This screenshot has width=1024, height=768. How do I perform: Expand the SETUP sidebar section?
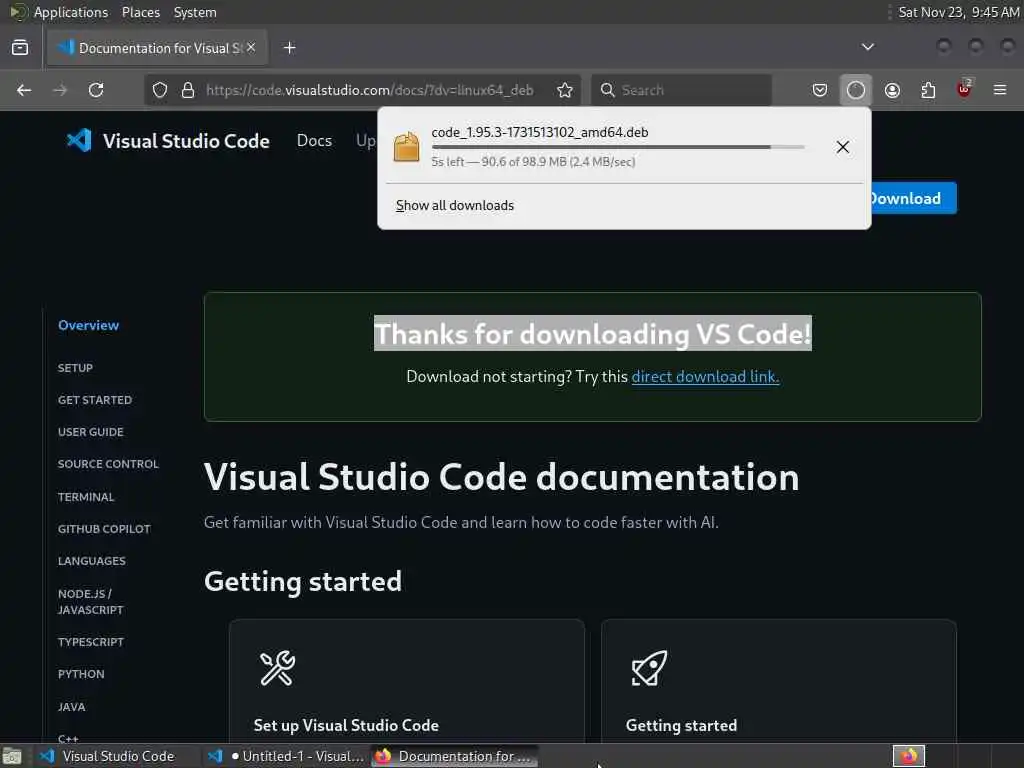coord(75,368)
